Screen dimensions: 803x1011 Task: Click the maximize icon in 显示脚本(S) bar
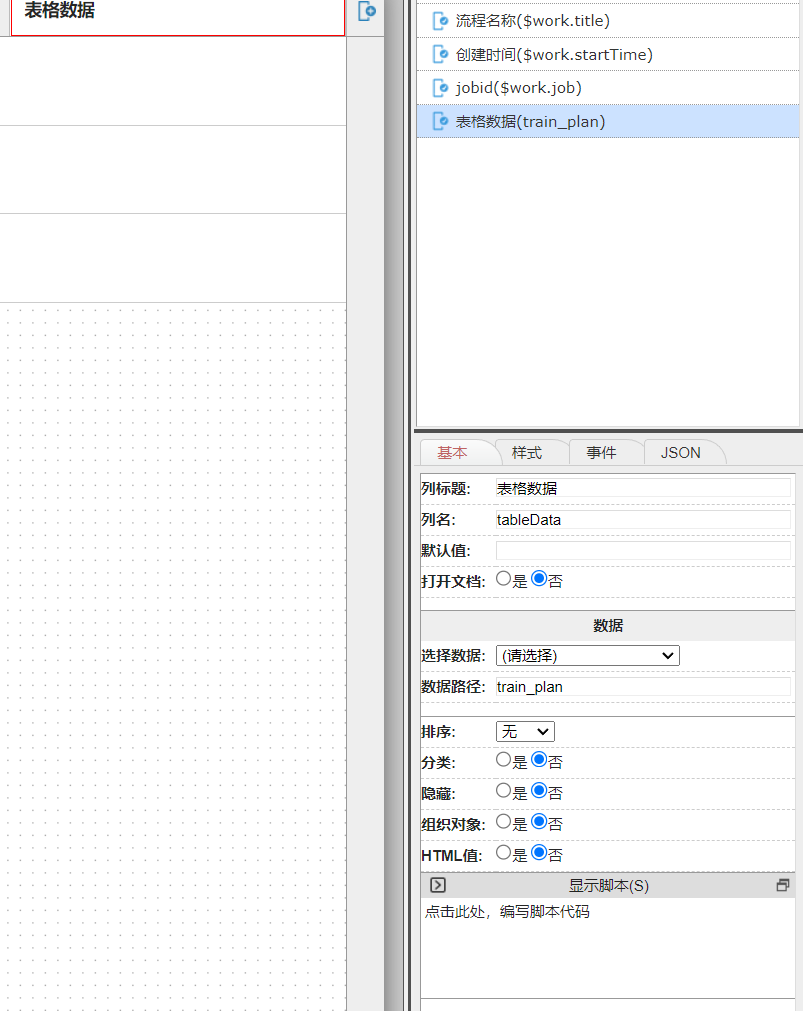782,885
